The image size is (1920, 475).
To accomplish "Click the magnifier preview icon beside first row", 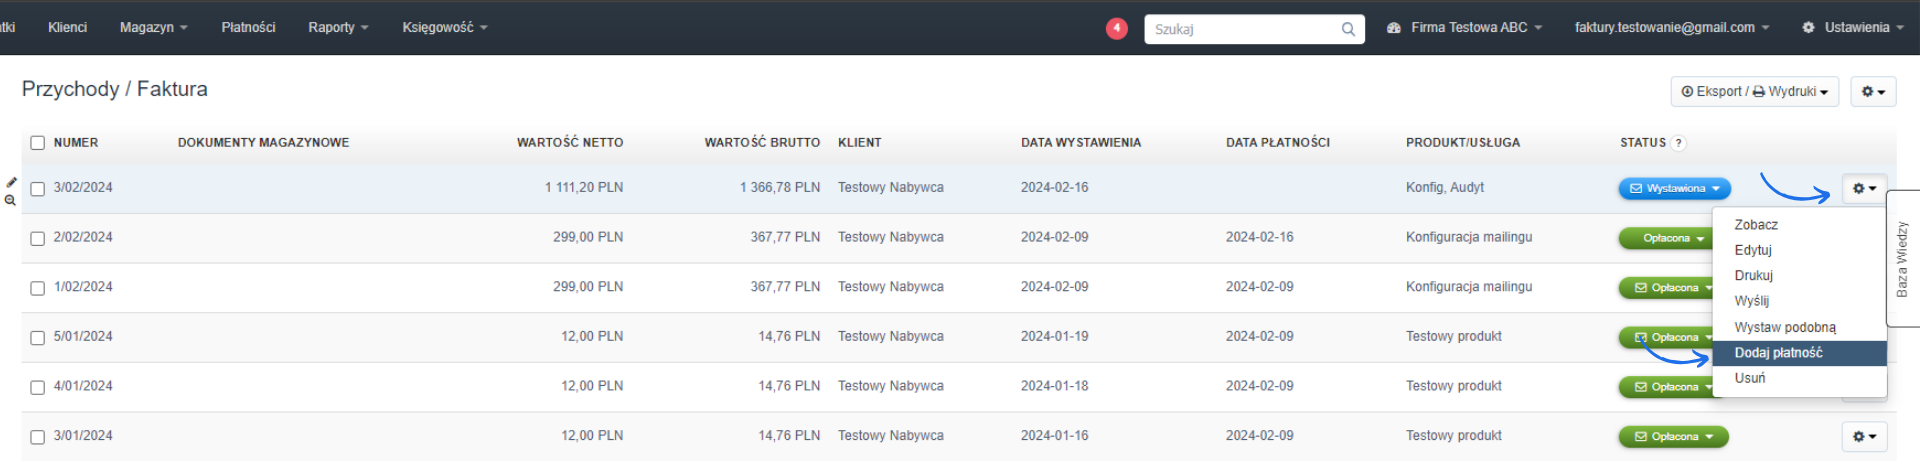I will pos(10,200).
